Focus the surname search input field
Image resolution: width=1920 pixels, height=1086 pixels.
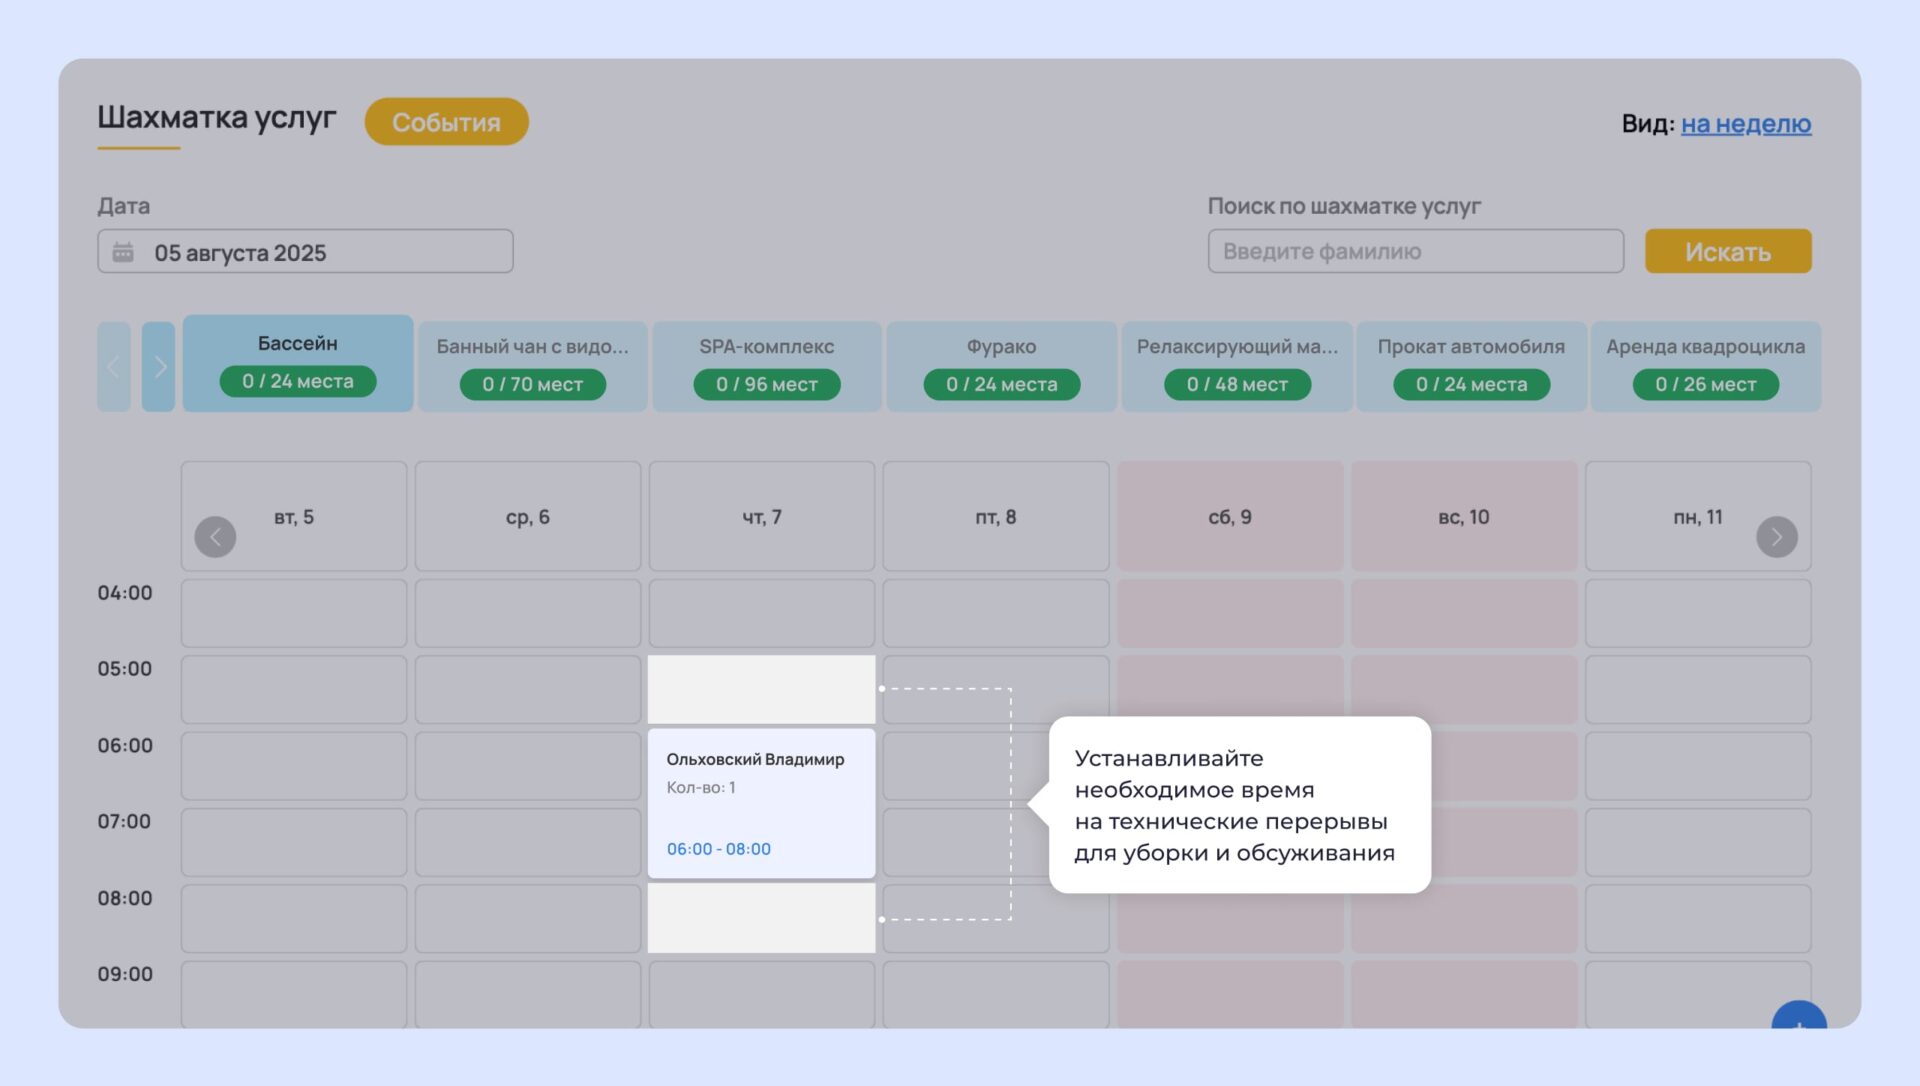(x=1414, y=251)
